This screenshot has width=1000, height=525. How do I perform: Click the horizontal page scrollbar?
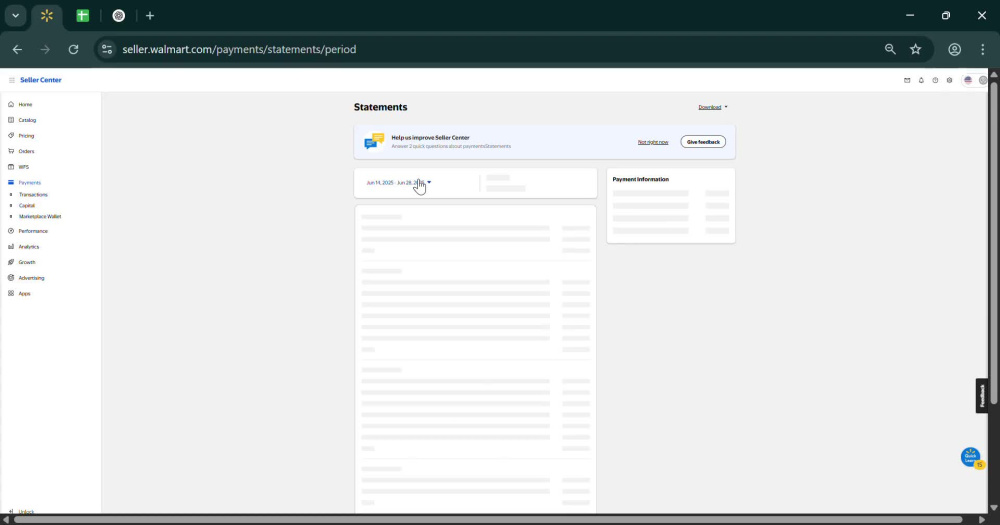[x=488, y=520]
